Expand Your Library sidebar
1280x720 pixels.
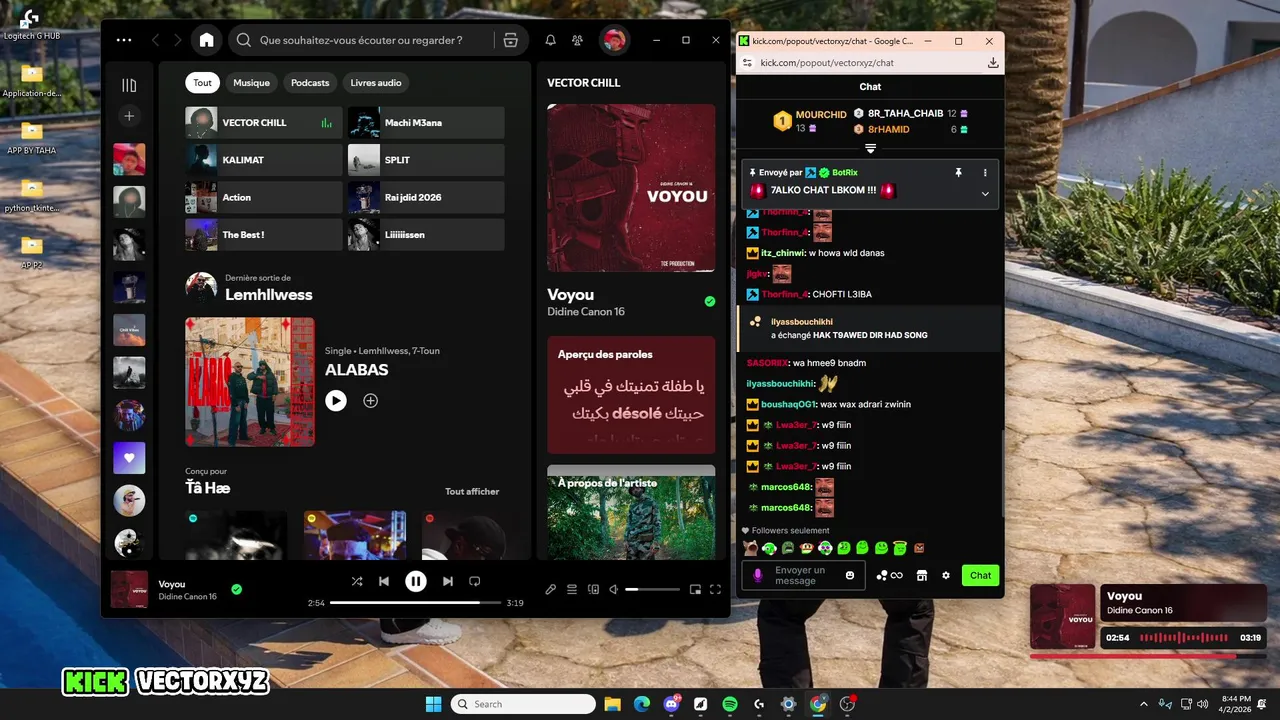(x=129, y=85)
